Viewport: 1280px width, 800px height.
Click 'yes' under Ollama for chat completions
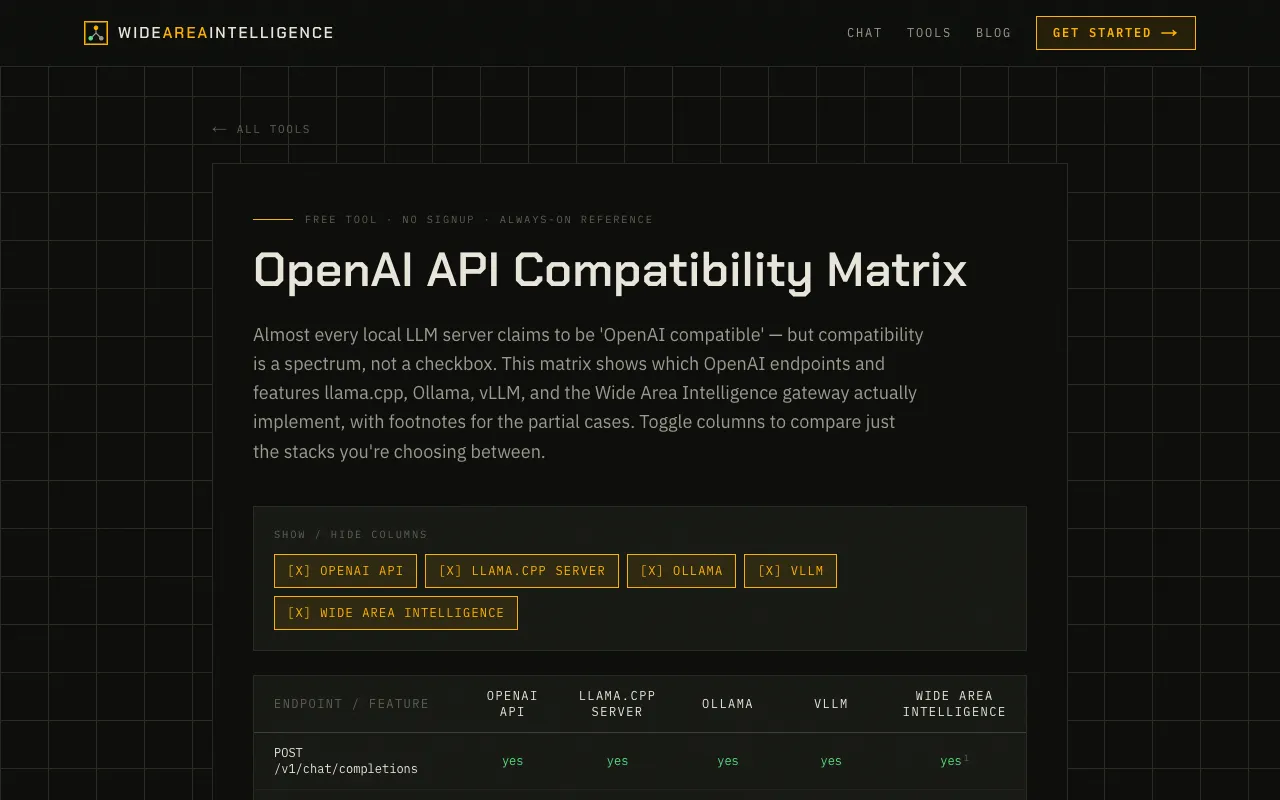tap(727, 761)
